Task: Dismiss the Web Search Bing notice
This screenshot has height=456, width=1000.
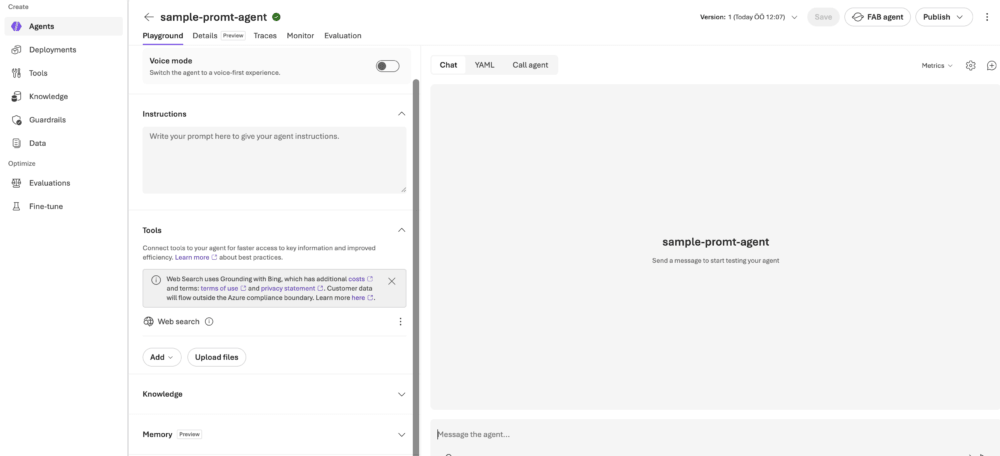Action: click(392, 281)
